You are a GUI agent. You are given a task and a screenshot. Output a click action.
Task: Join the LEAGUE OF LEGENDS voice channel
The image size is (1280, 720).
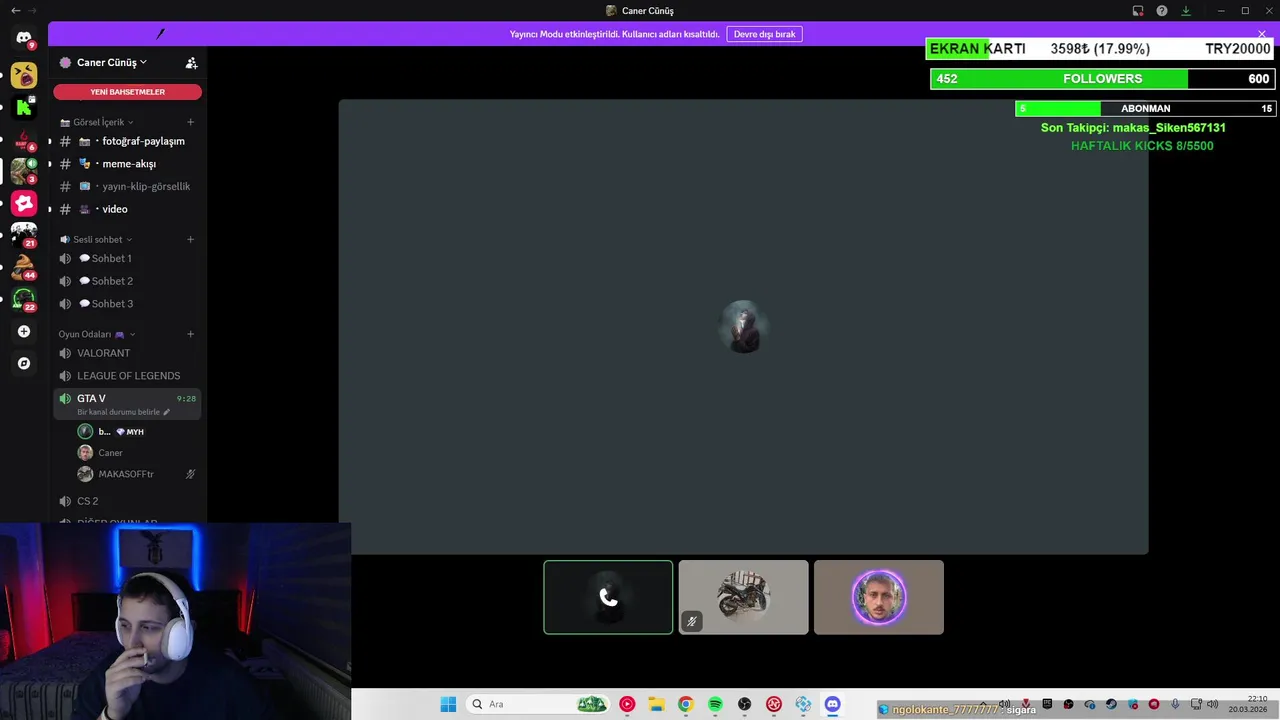tap(127, 376)
